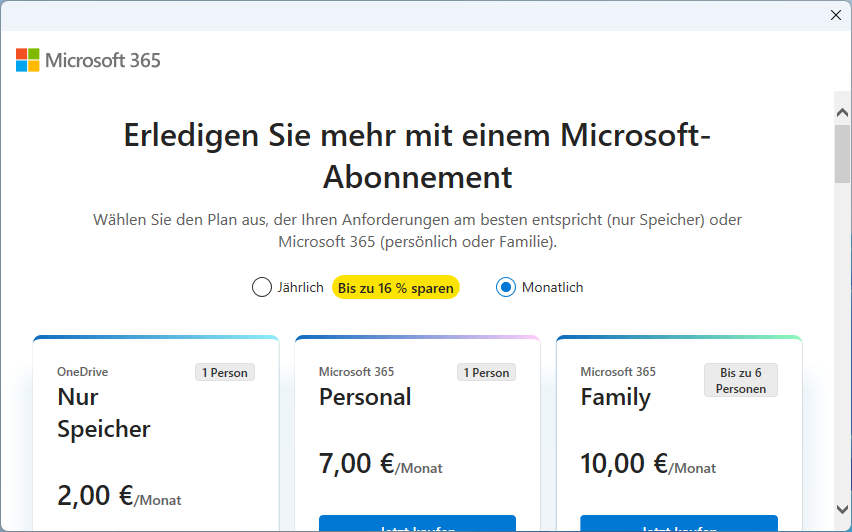
Task: Click the 2,00 €/Monat price
Action: 119,496
